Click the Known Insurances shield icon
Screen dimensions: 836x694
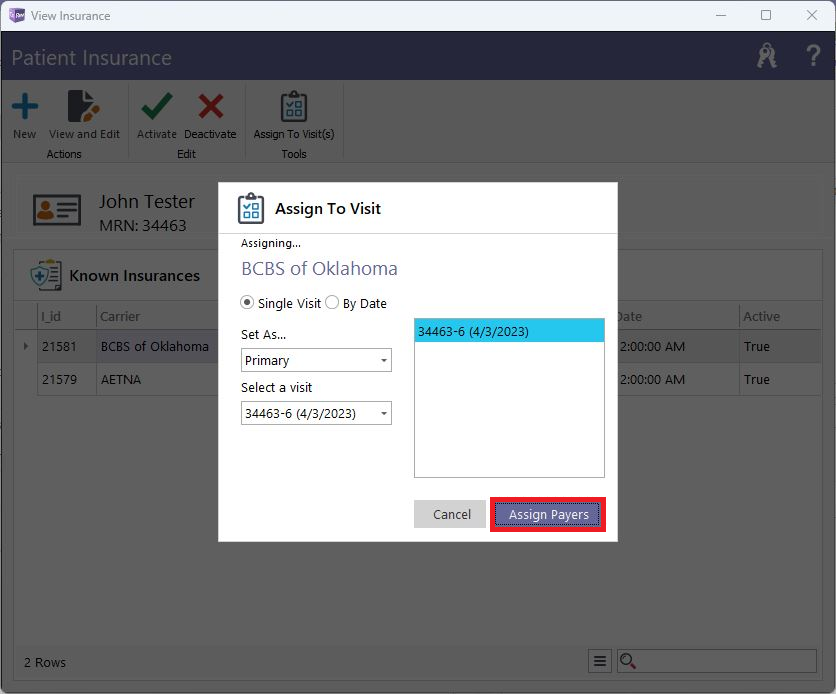[46, 275]
